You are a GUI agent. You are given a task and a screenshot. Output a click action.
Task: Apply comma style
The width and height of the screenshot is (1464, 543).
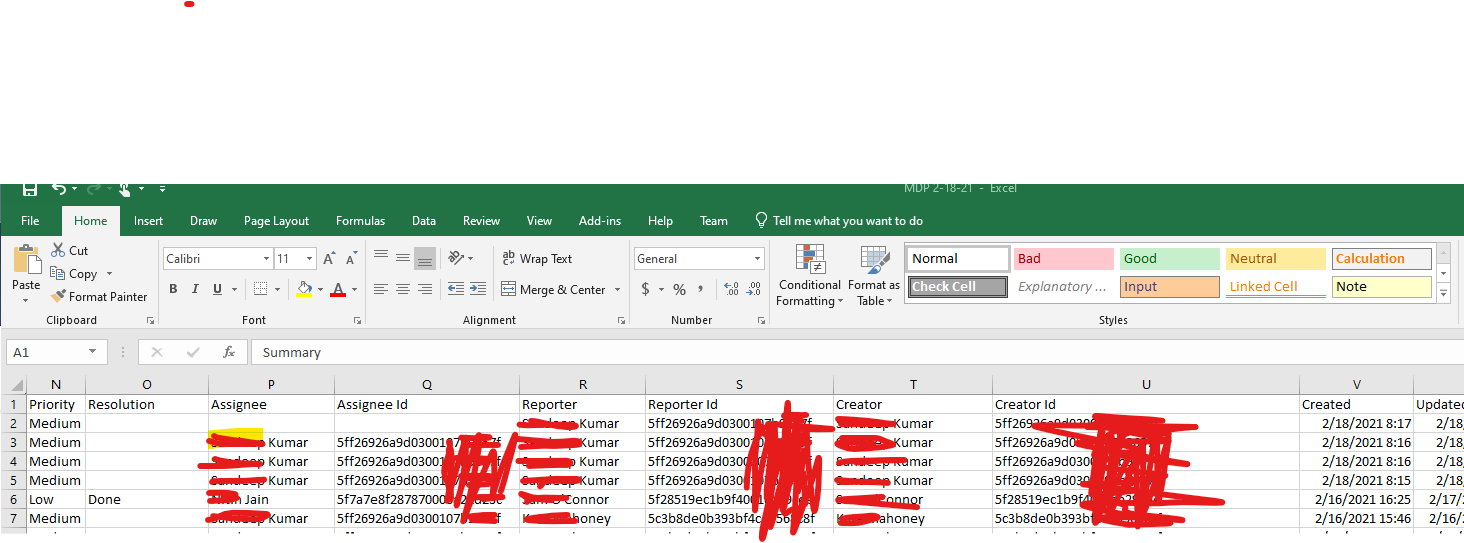[701, 289]
